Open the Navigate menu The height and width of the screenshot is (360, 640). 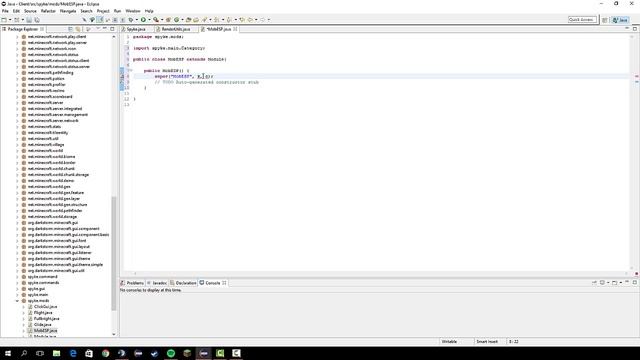coord(68,11)
